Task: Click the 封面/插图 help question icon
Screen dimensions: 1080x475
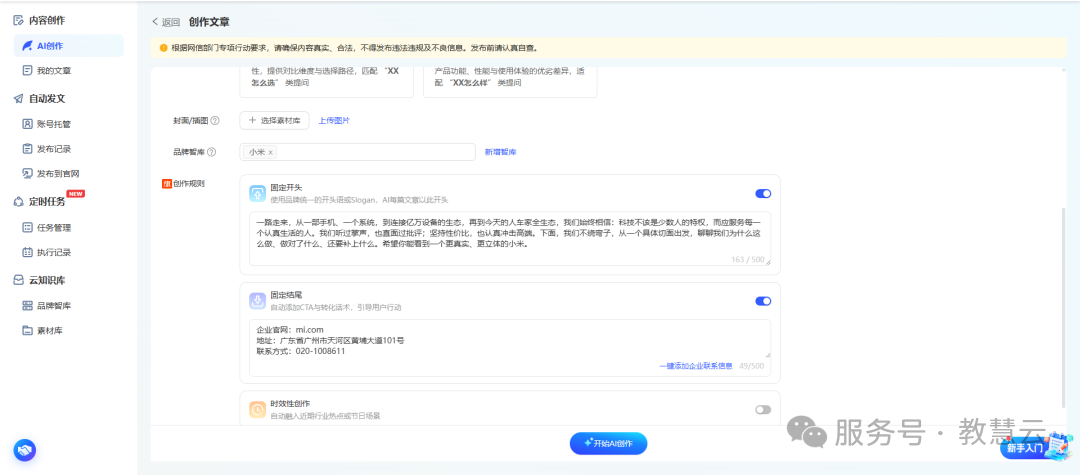Action: pos(215,120)
